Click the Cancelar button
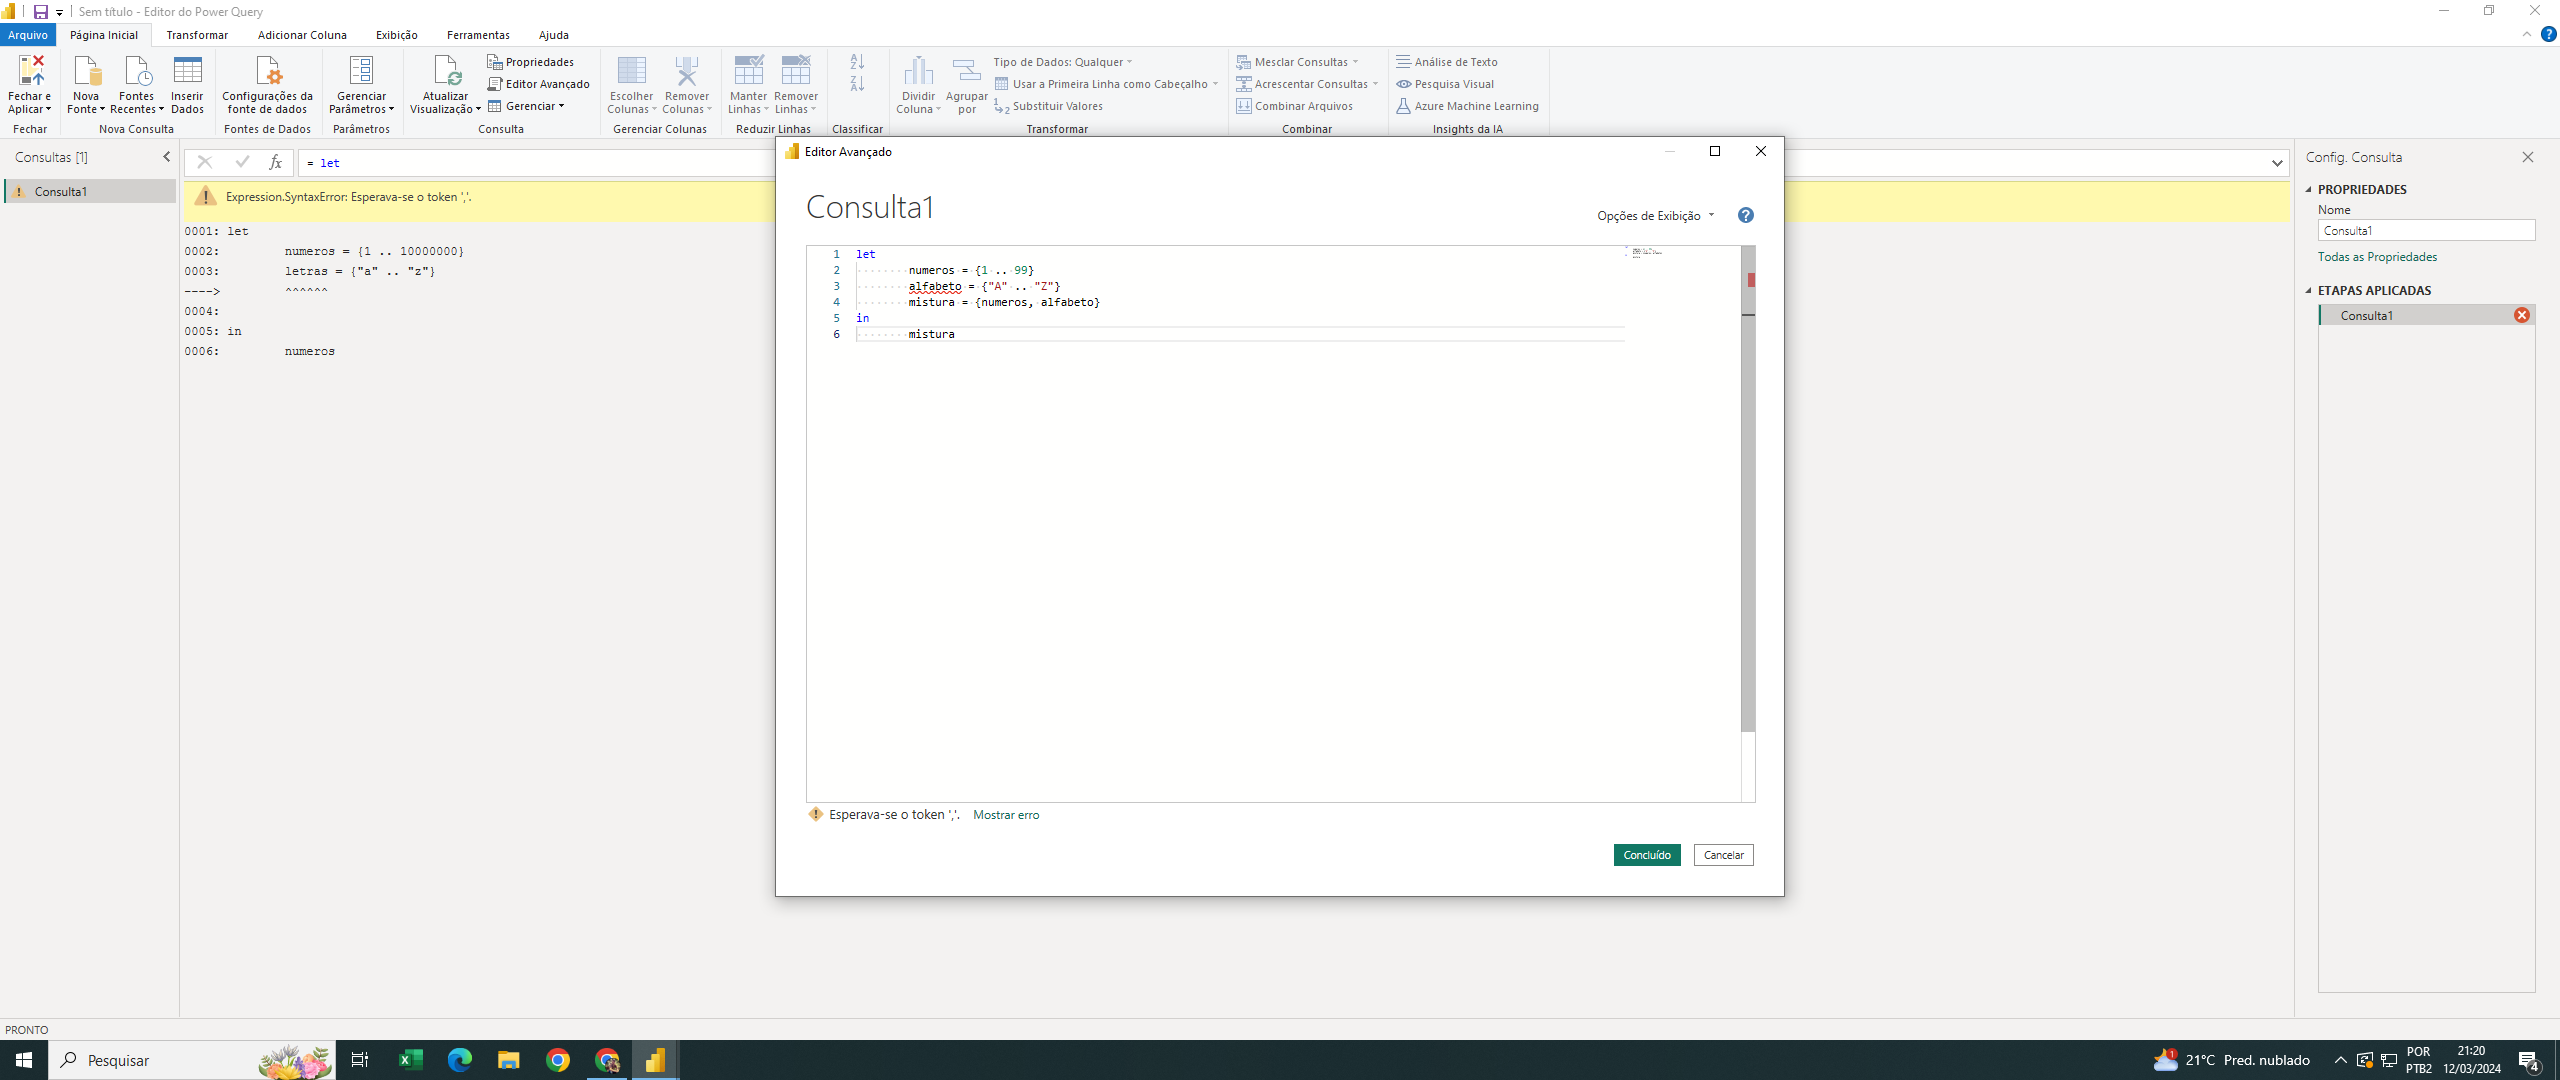 click(1724, 855)
